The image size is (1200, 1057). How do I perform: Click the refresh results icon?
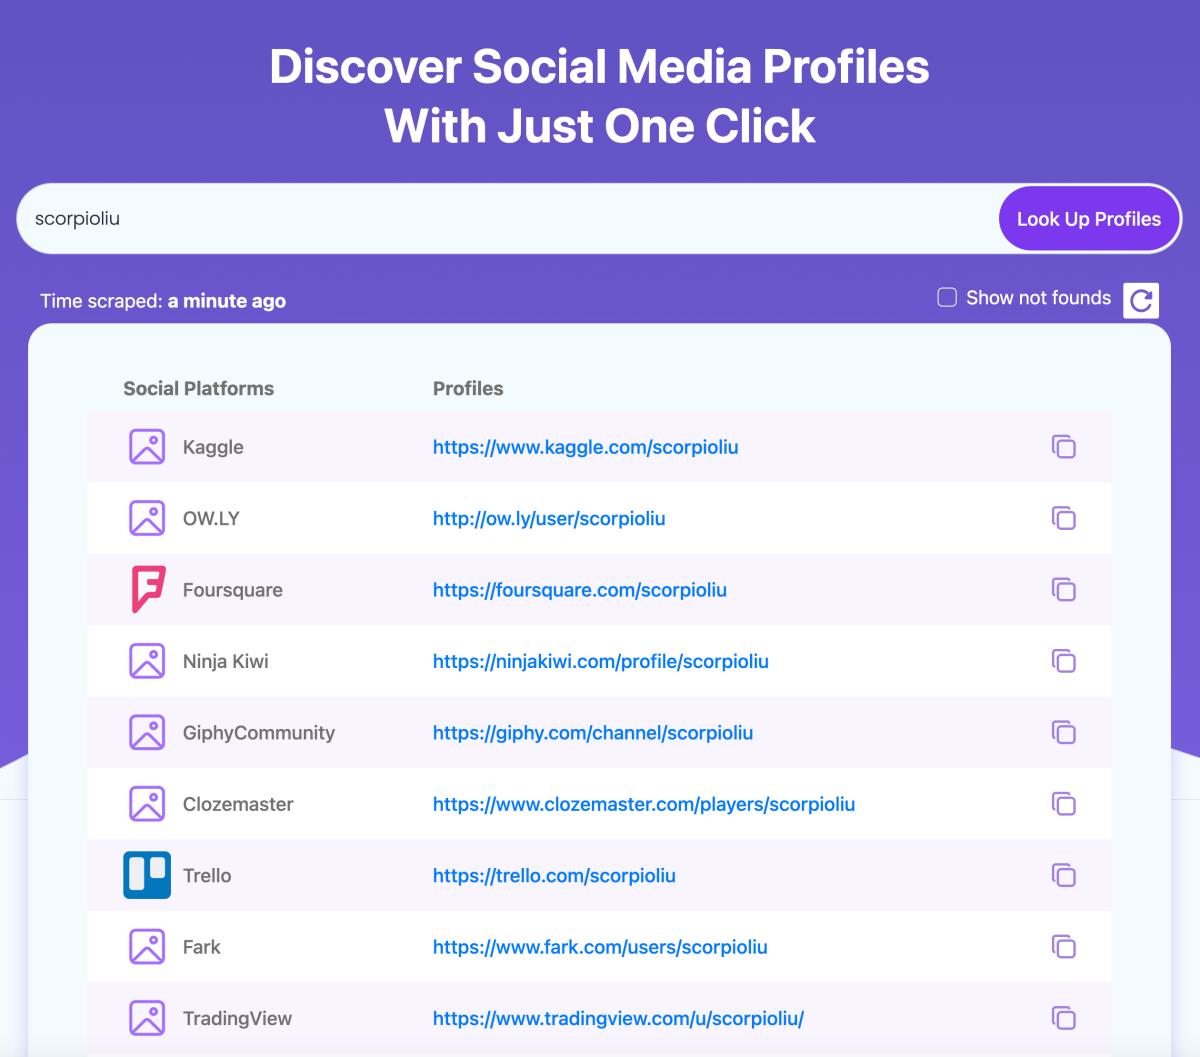(1141, 300)
